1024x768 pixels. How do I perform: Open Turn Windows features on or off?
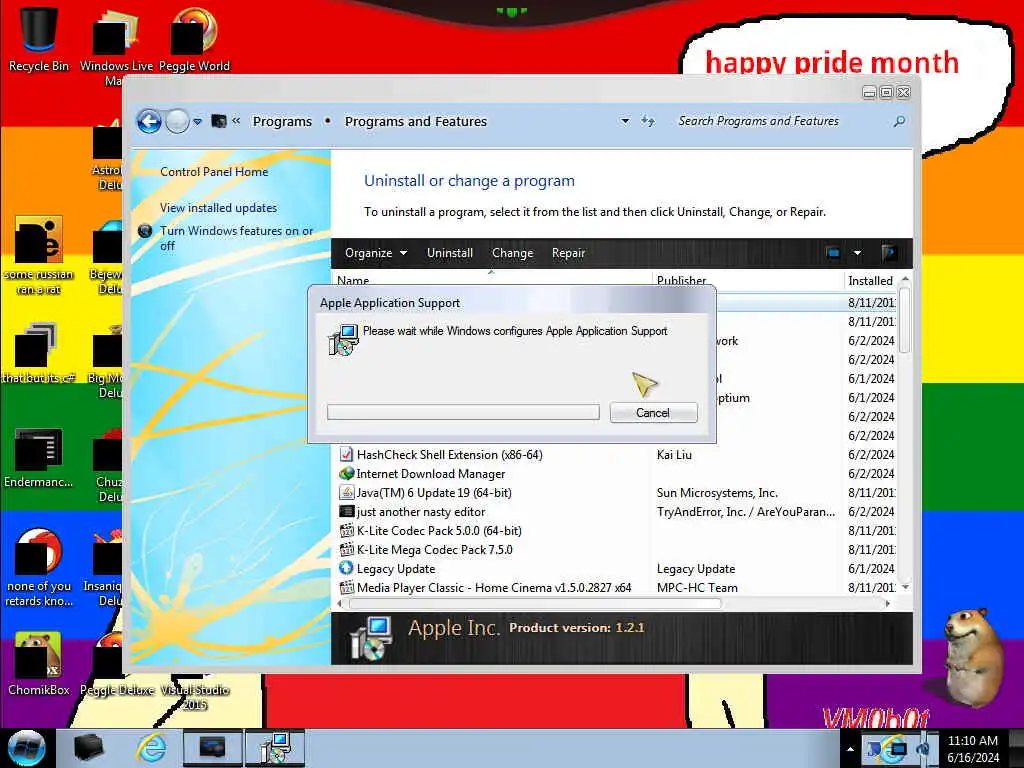[x=236, y=238]
